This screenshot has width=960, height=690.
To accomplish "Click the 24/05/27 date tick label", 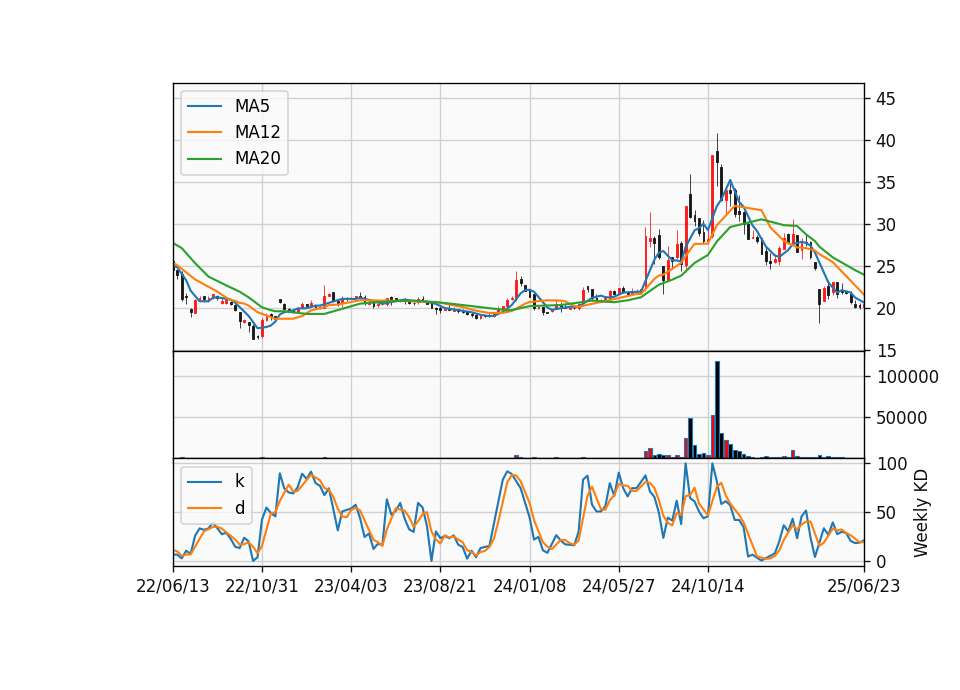I will pos(618,586).
